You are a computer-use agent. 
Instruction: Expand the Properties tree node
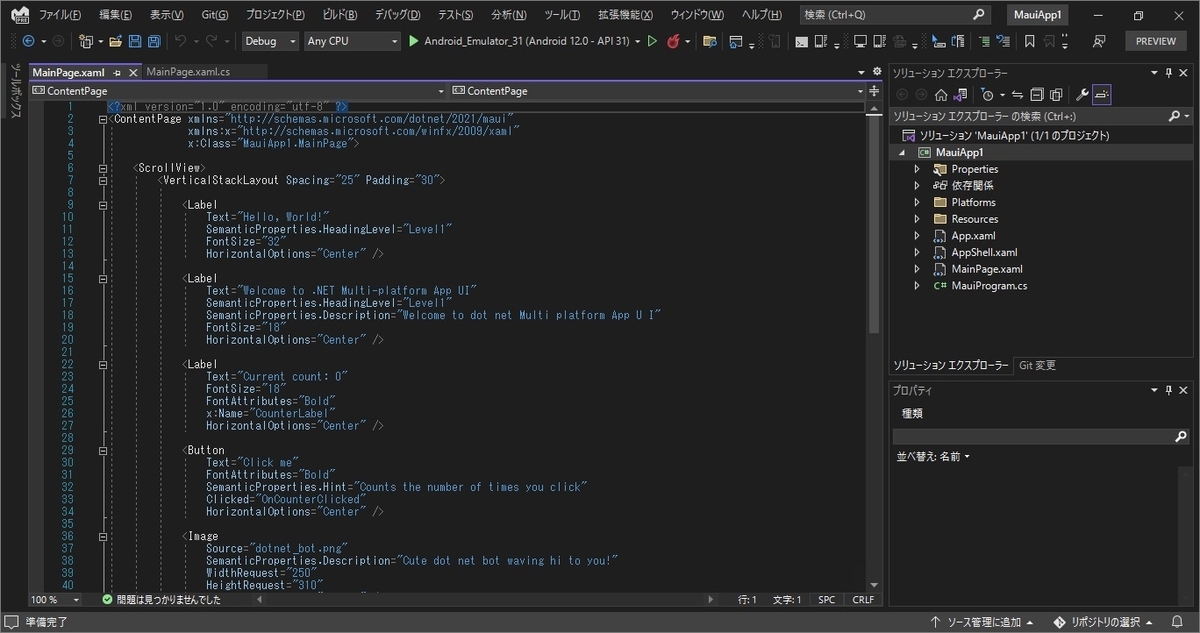[916, 169]
